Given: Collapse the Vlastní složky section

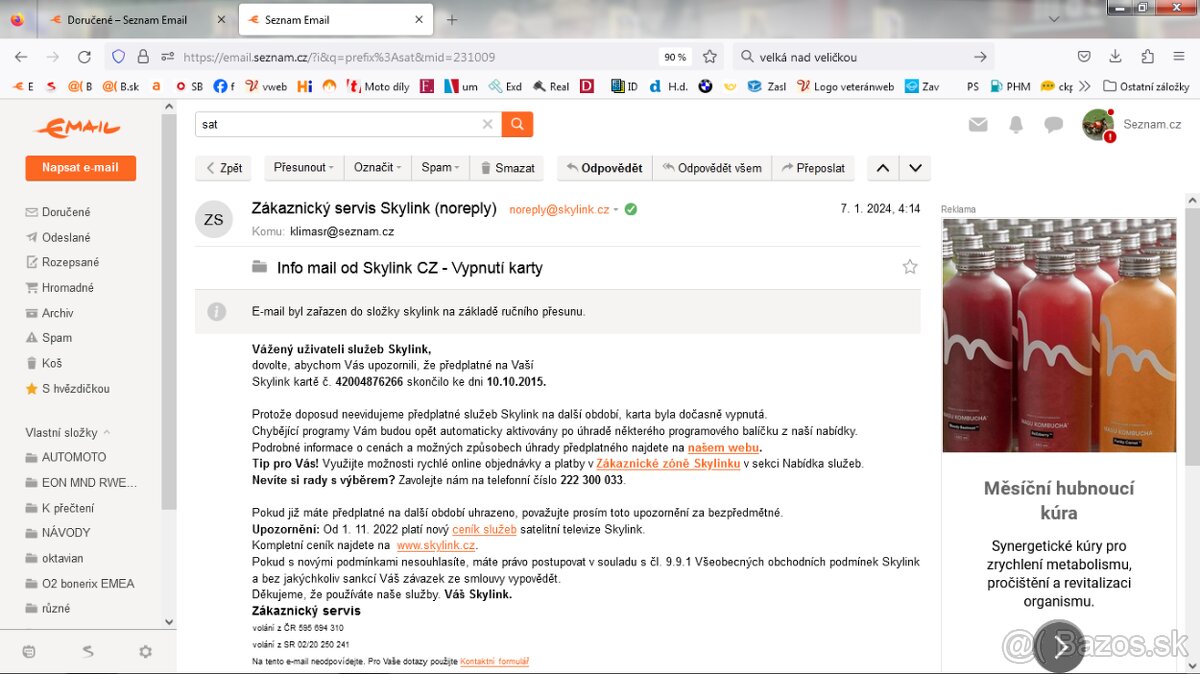Looking at the screenshot, I should pyautogui.click(x=107, y=433).
